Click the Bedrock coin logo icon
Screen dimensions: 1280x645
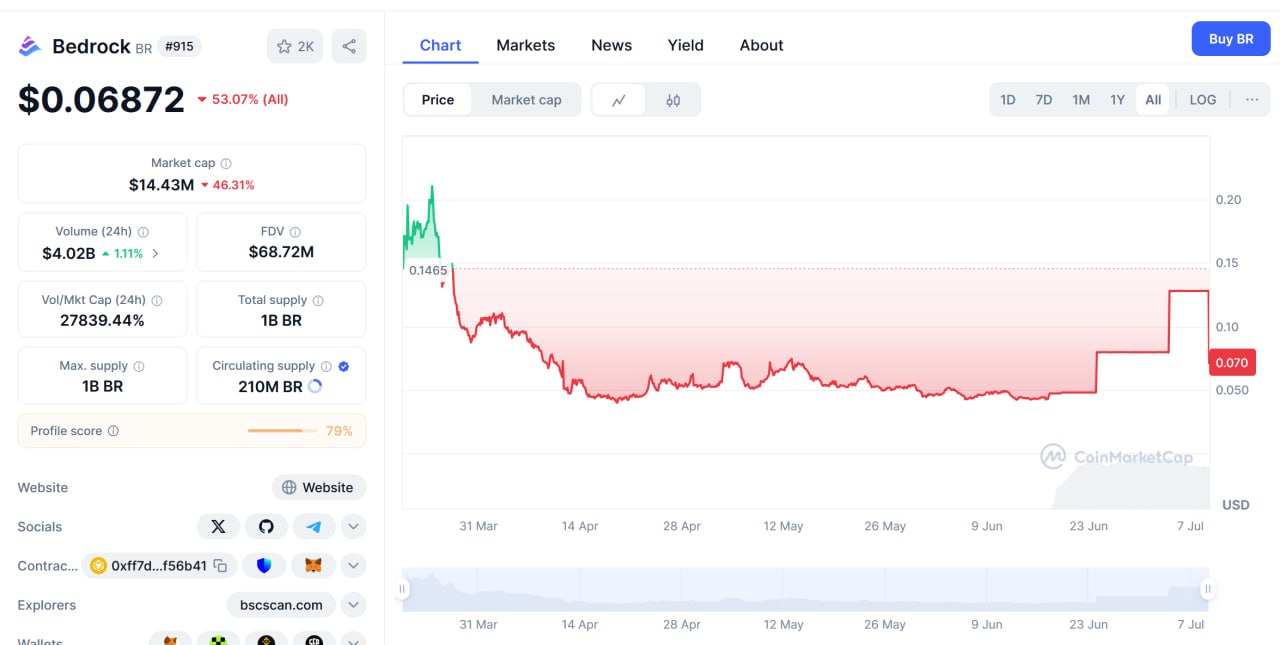[30, 46]
